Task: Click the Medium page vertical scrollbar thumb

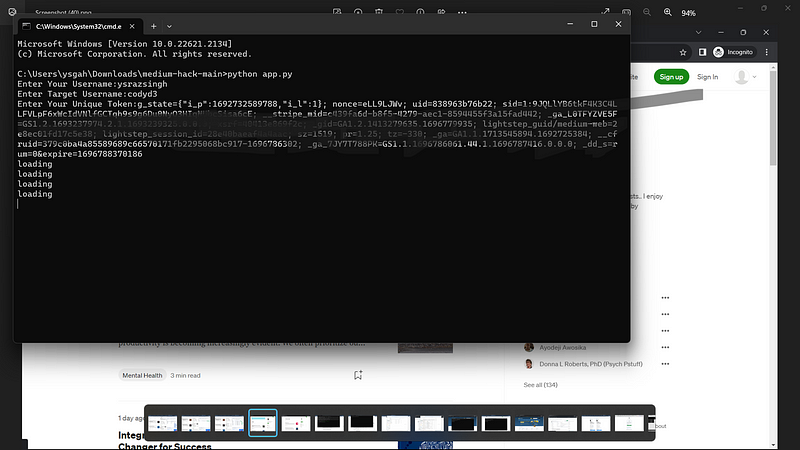Action: 773,118
